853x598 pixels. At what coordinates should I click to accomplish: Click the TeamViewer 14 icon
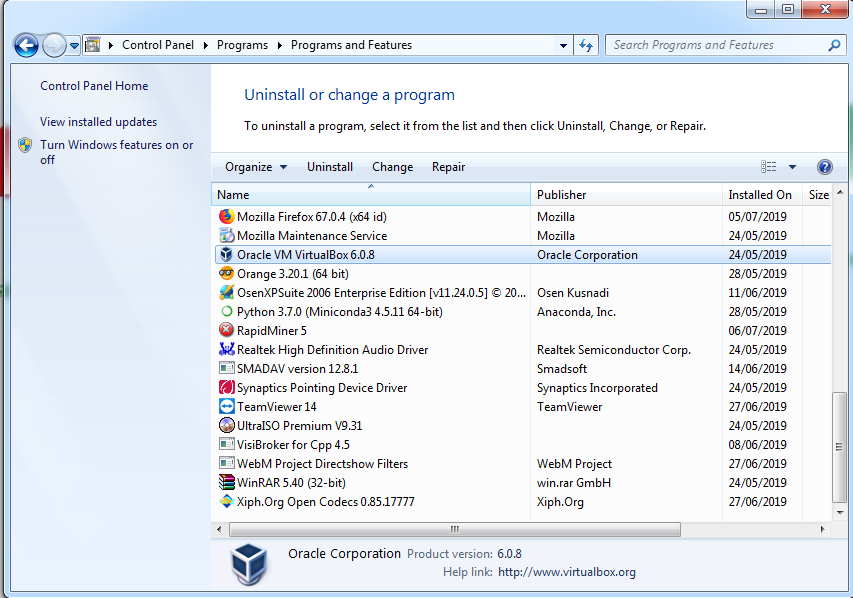(x=224, y=406)
